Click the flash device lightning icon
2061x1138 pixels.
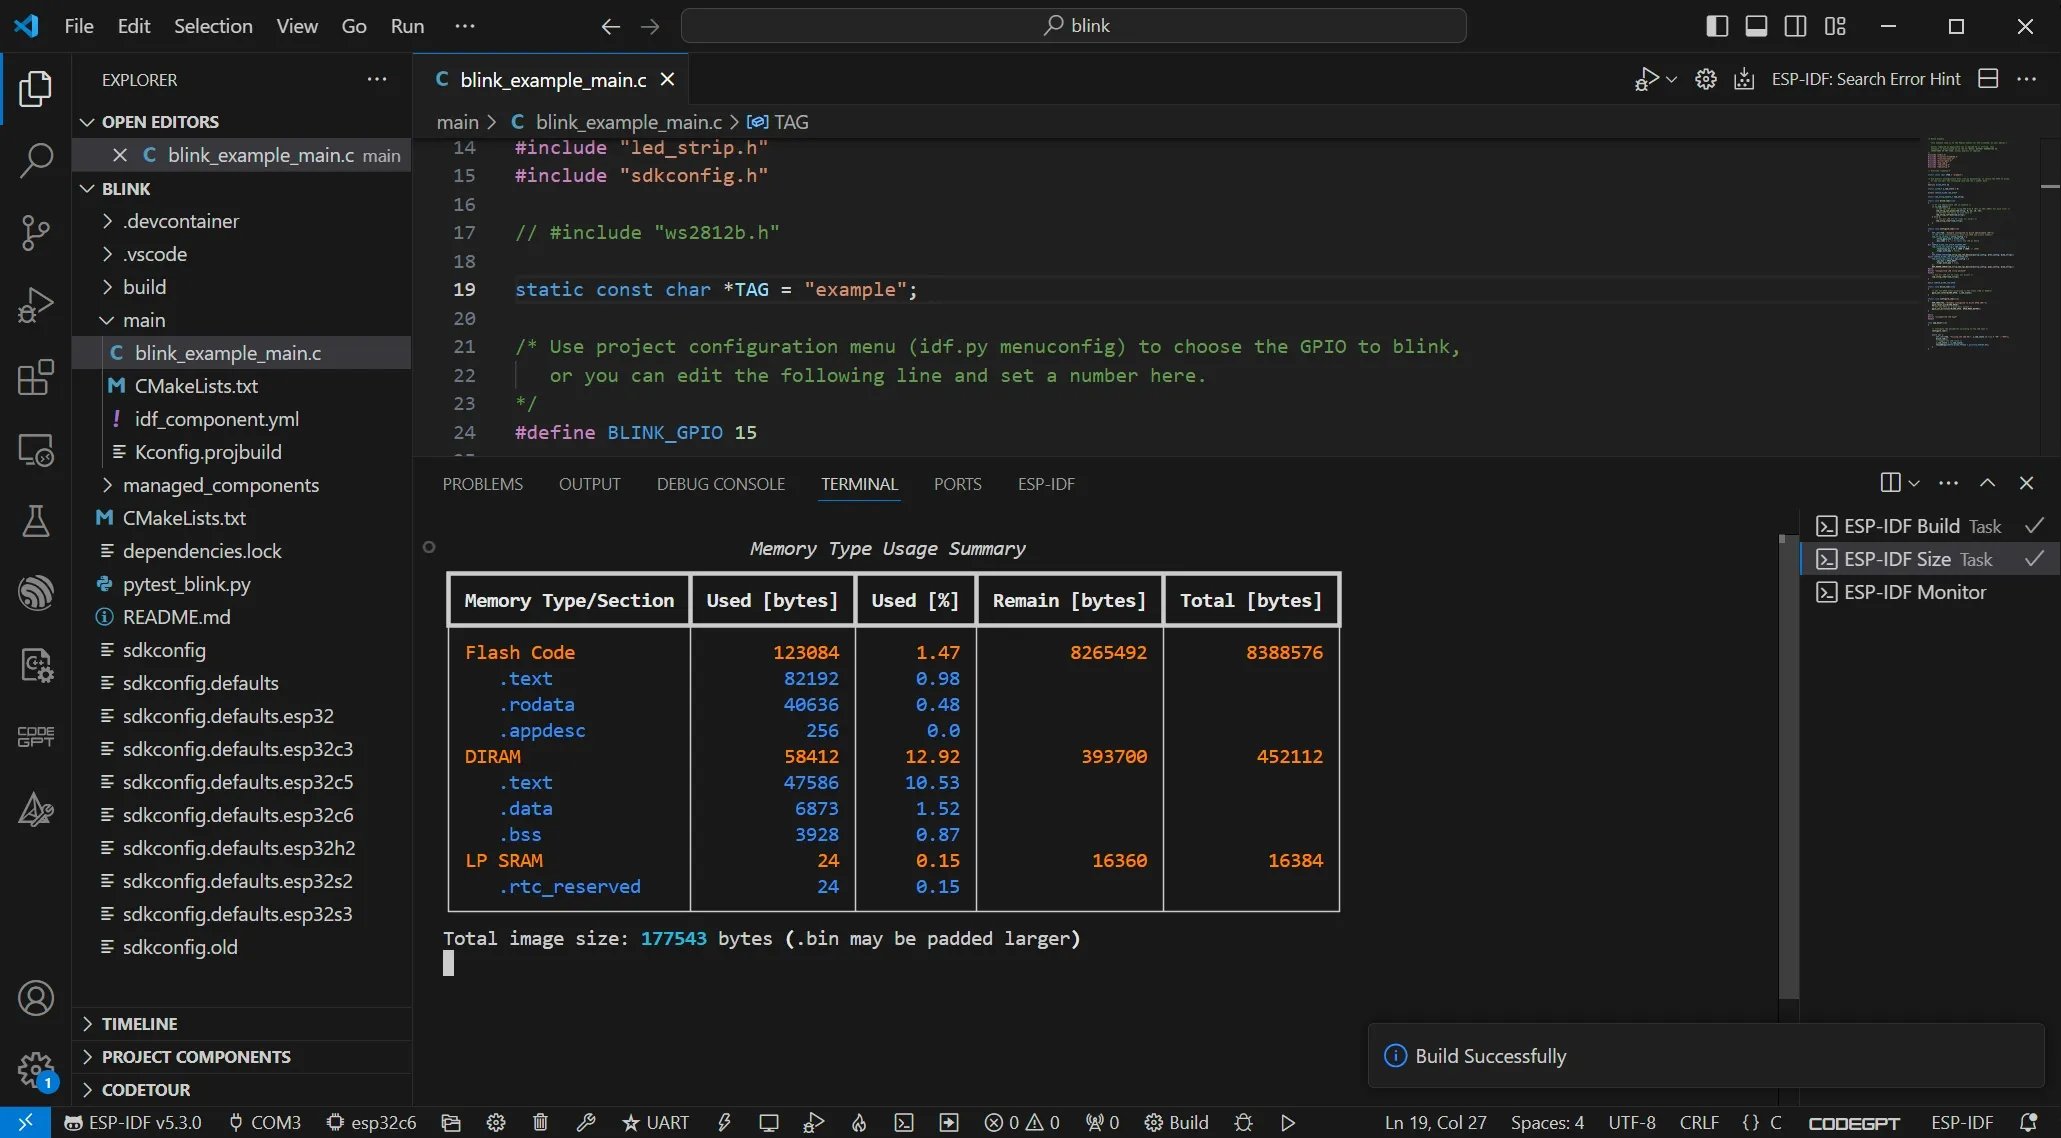724,1122
